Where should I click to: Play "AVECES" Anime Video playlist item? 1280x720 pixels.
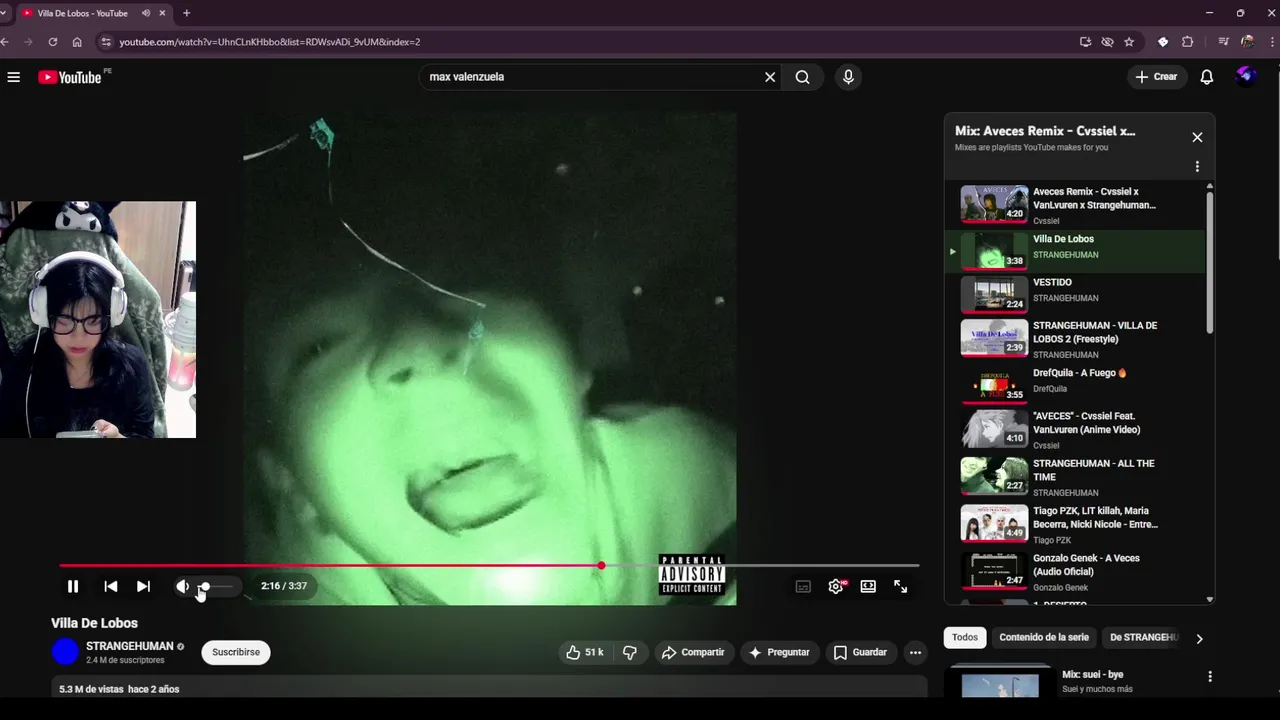(1076, 429)
